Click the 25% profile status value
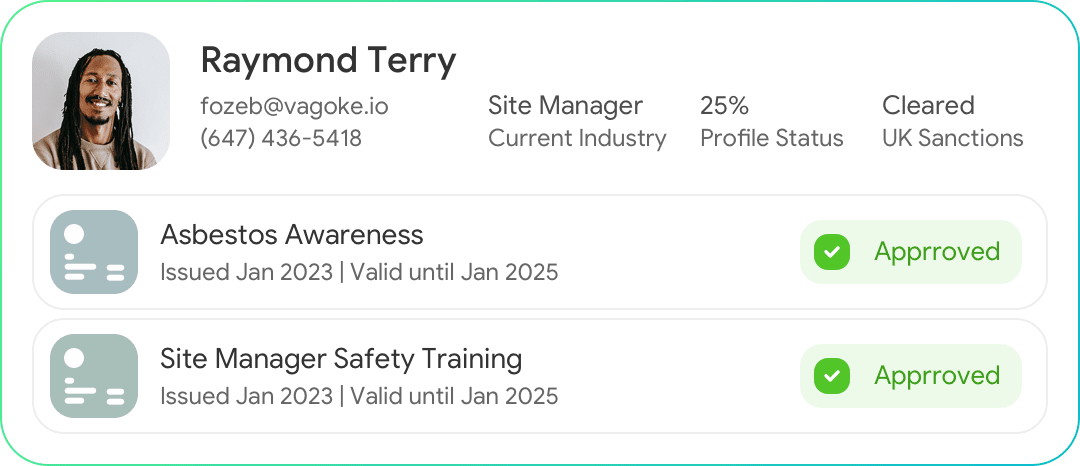The image size is (1080, 466). [x=724, y=105]
